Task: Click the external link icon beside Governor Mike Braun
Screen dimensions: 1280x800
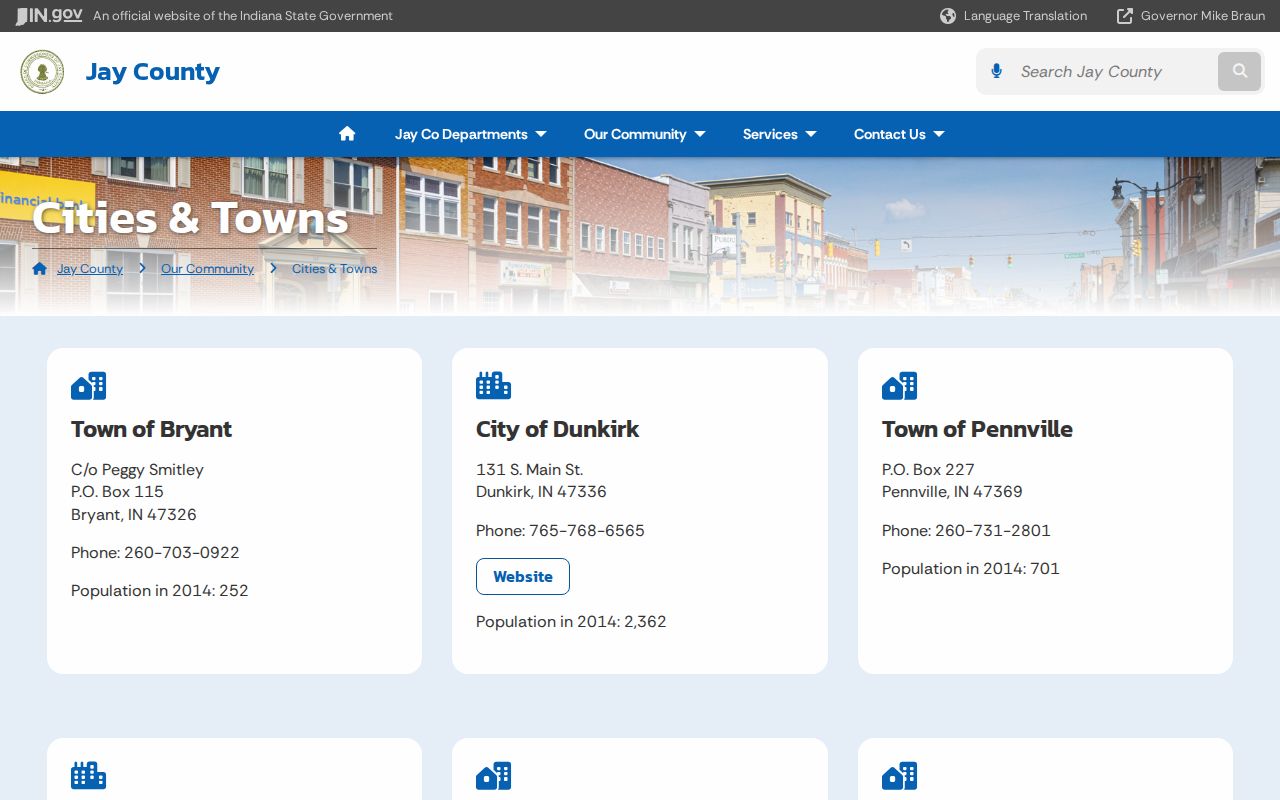Action: point(1125,16)
